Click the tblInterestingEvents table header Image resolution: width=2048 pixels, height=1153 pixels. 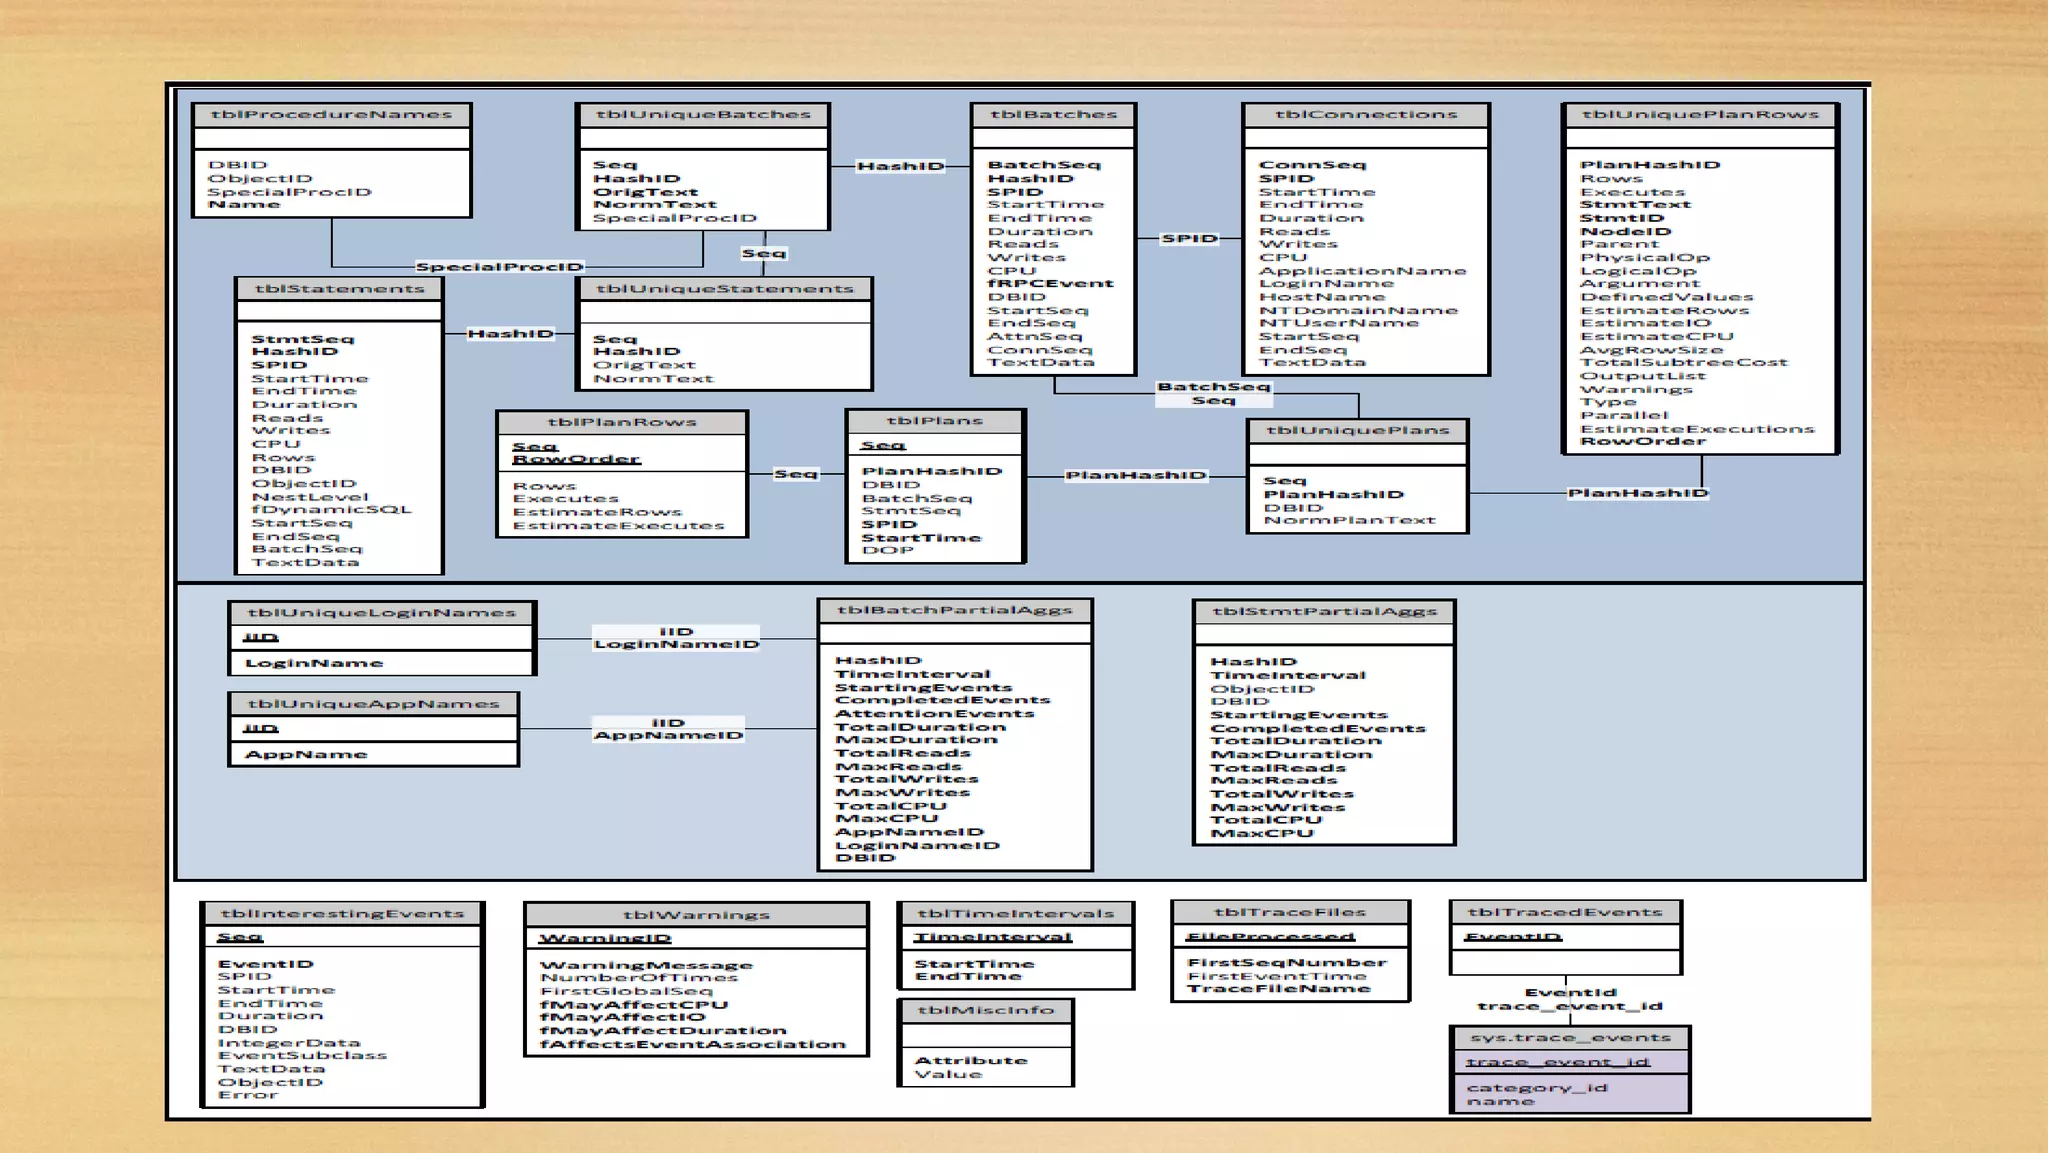(342, 914)
